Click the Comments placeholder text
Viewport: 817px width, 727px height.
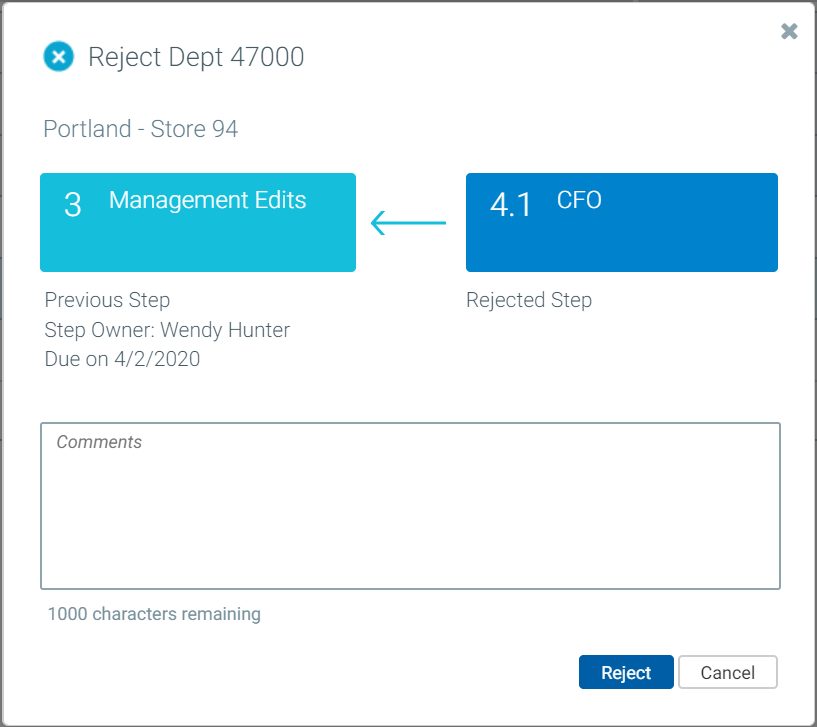99,442
